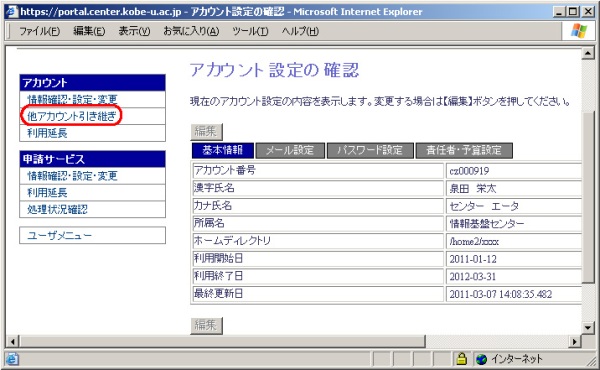The height and width of the screenshot is (370, 600).
Task: Click the 編集 button above the tabs
Action: 206,132
